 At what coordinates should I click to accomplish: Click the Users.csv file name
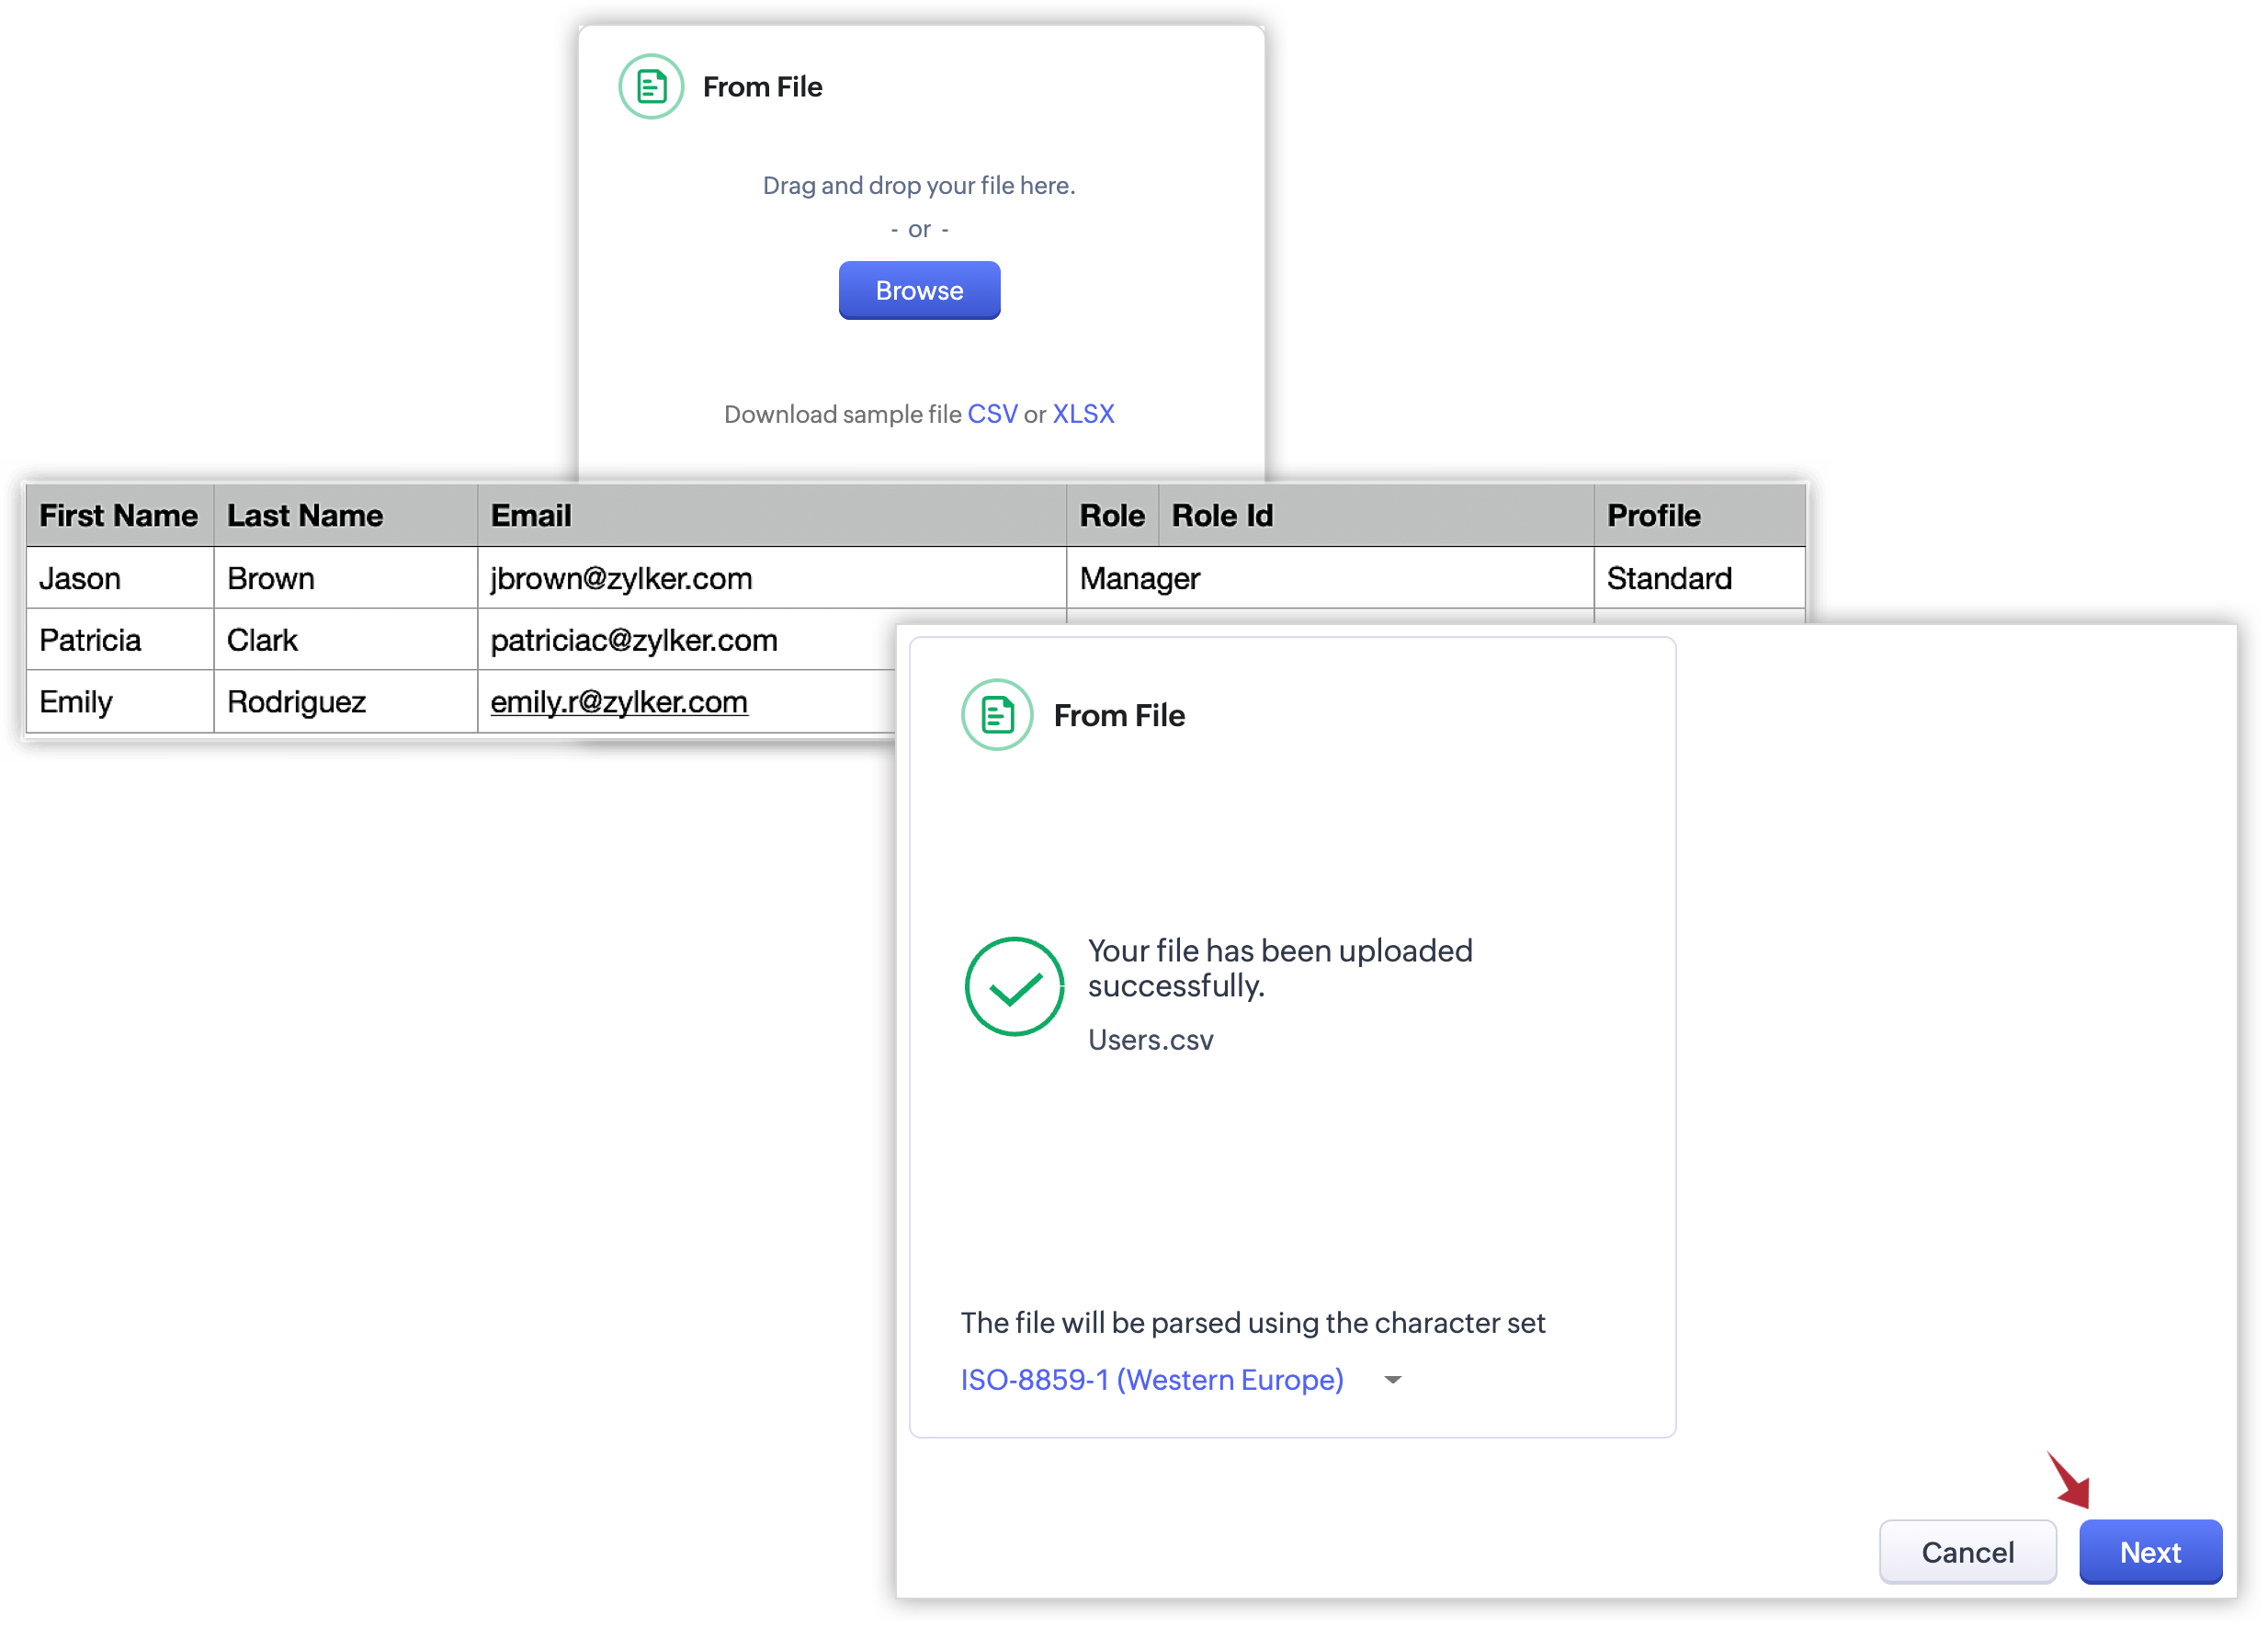pos(1150,1040)
